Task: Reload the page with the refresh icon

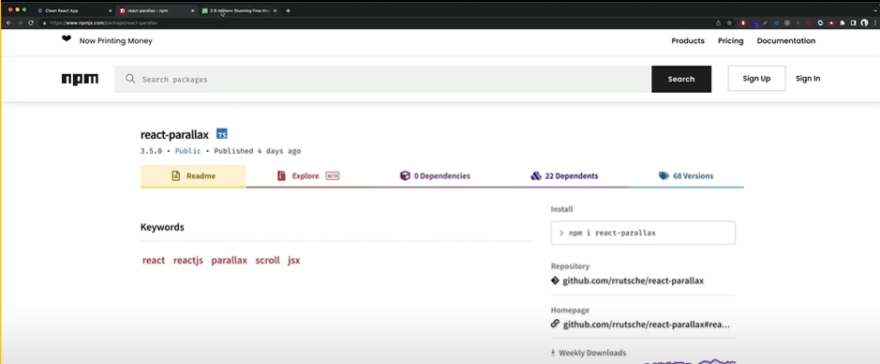Action: point(31,23)
